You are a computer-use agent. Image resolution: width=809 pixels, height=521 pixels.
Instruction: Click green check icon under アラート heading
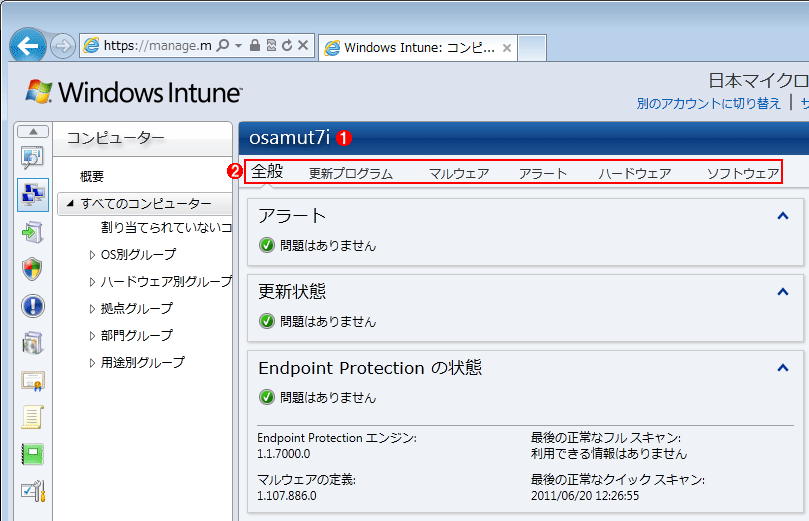tap(267, 245)
